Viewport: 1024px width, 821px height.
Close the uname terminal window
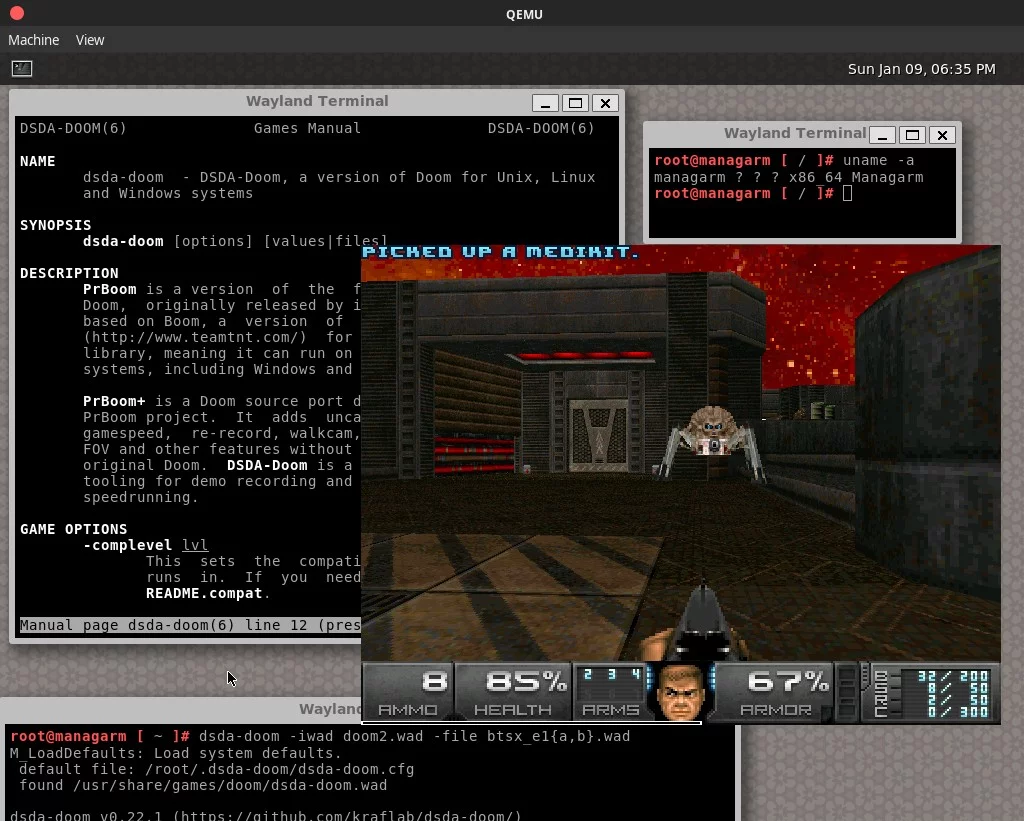(942, 135)
